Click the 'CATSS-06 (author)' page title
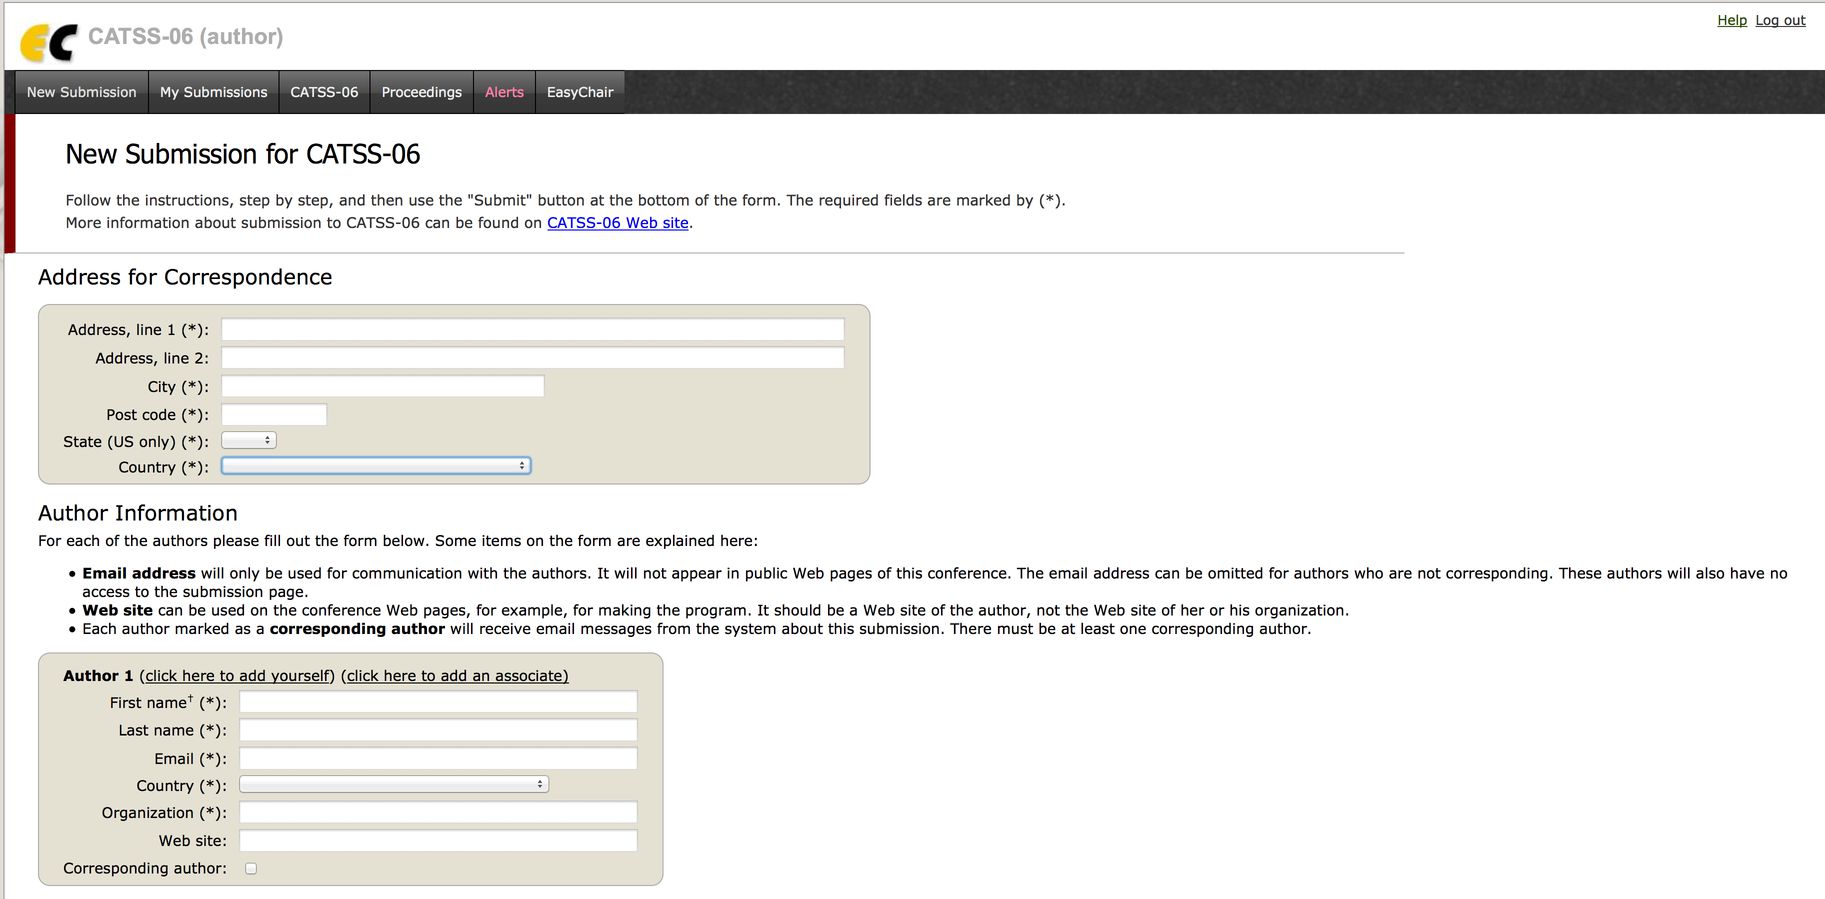1825x899 pixels. [186, 37]
